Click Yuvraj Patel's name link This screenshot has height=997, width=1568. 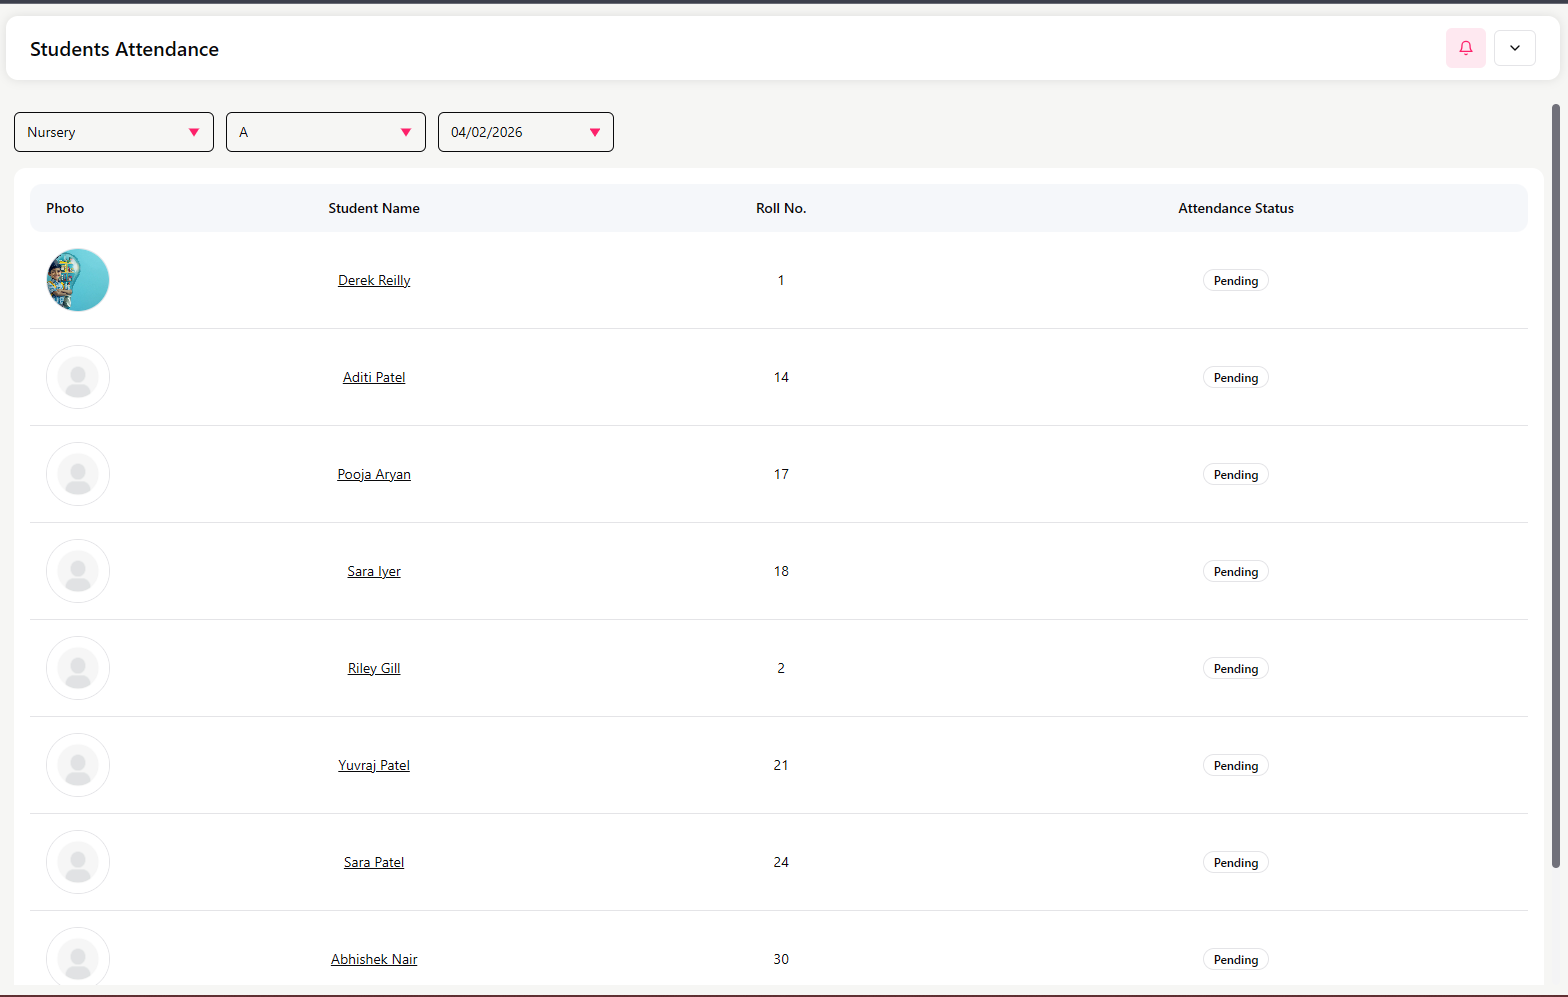[x=374, y=766]
